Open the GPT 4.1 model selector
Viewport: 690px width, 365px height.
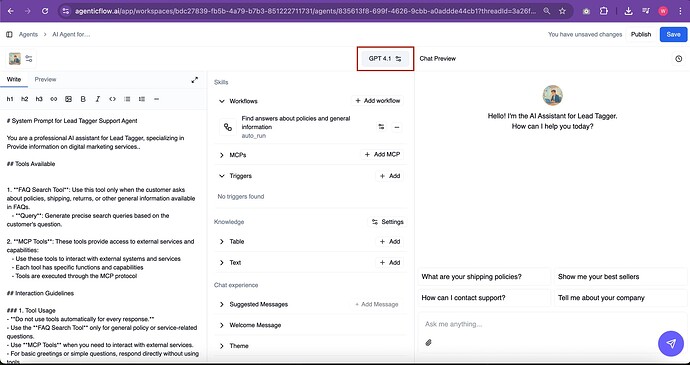(x=385, y=59)
